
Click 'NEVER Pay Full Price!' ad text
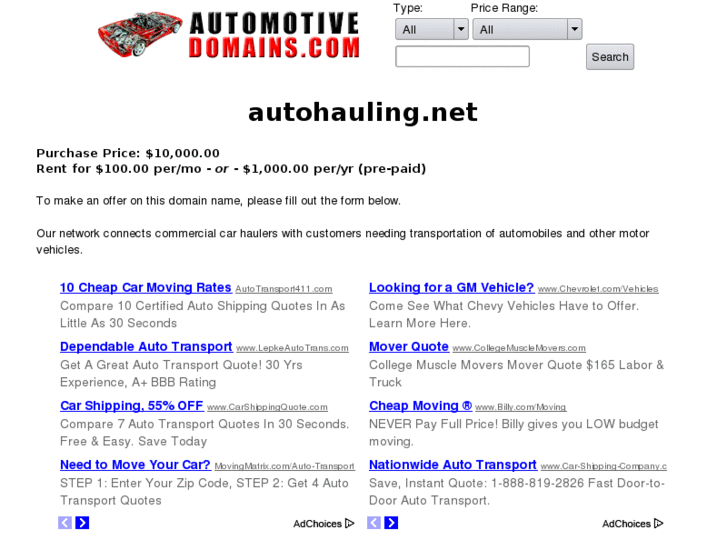513,433
